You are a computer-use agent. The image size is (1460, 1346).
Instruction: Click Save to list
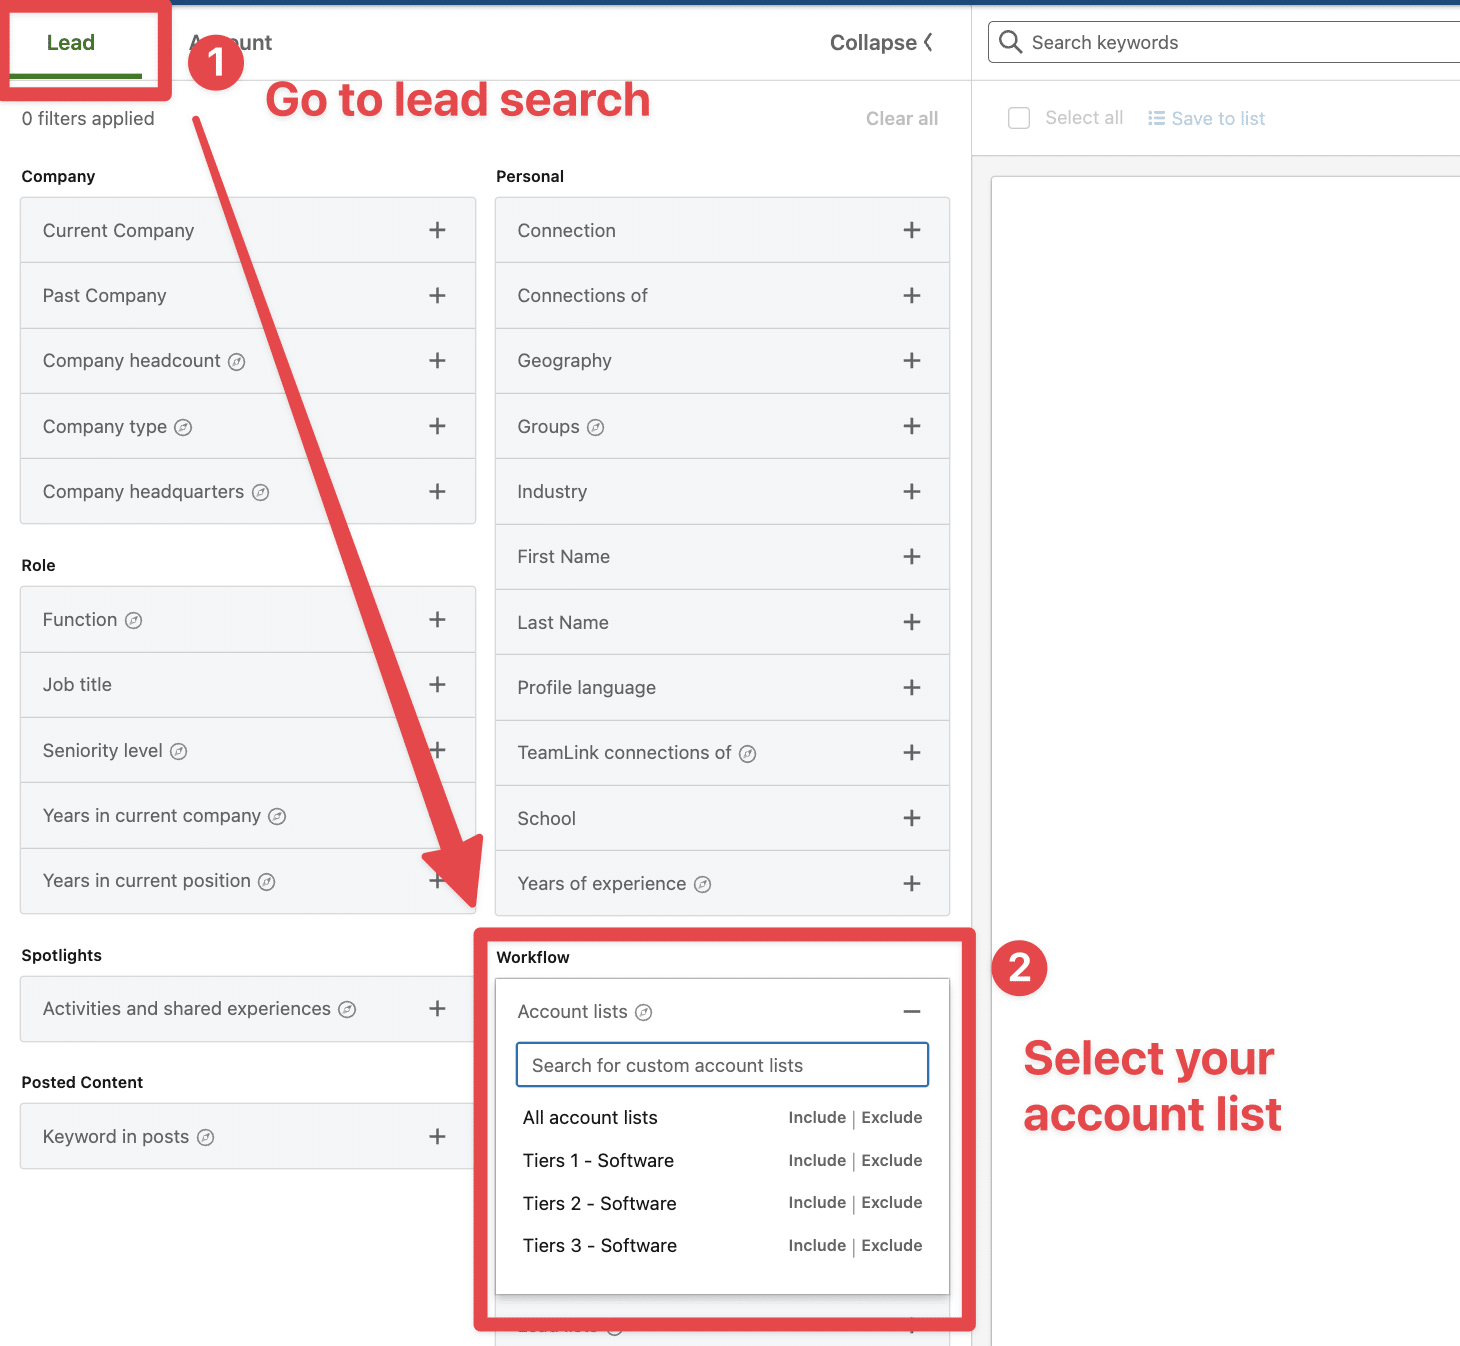click(x=1218, y=118)
